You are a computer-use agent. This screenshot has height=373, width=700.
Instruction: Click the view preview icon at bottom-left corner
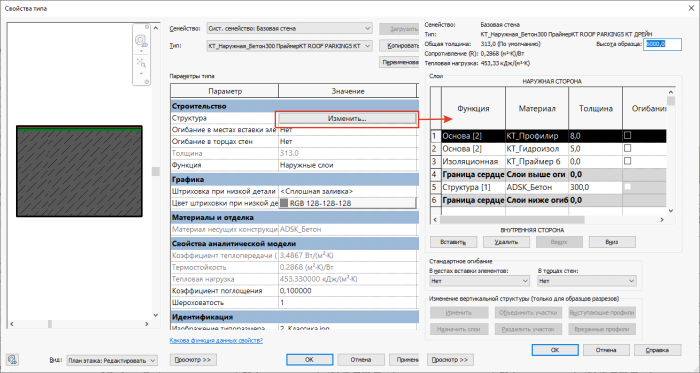coord(12,360)
